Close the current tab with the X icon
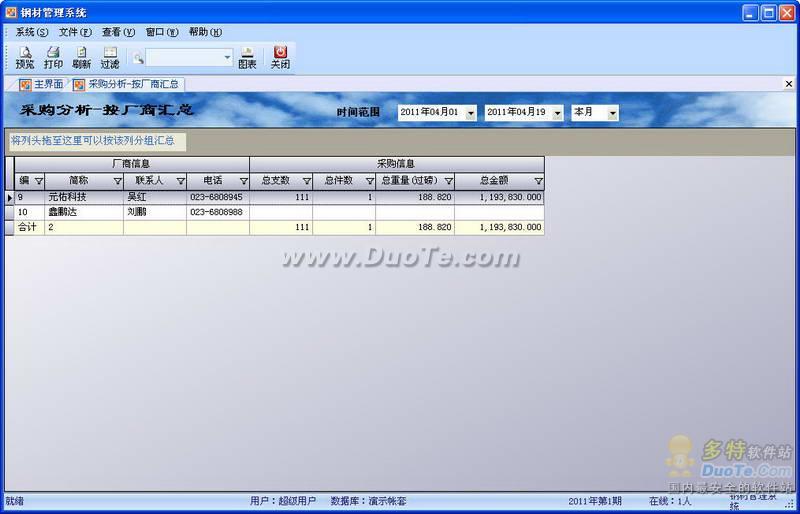 pyautogui.click(x=789, y=85)
